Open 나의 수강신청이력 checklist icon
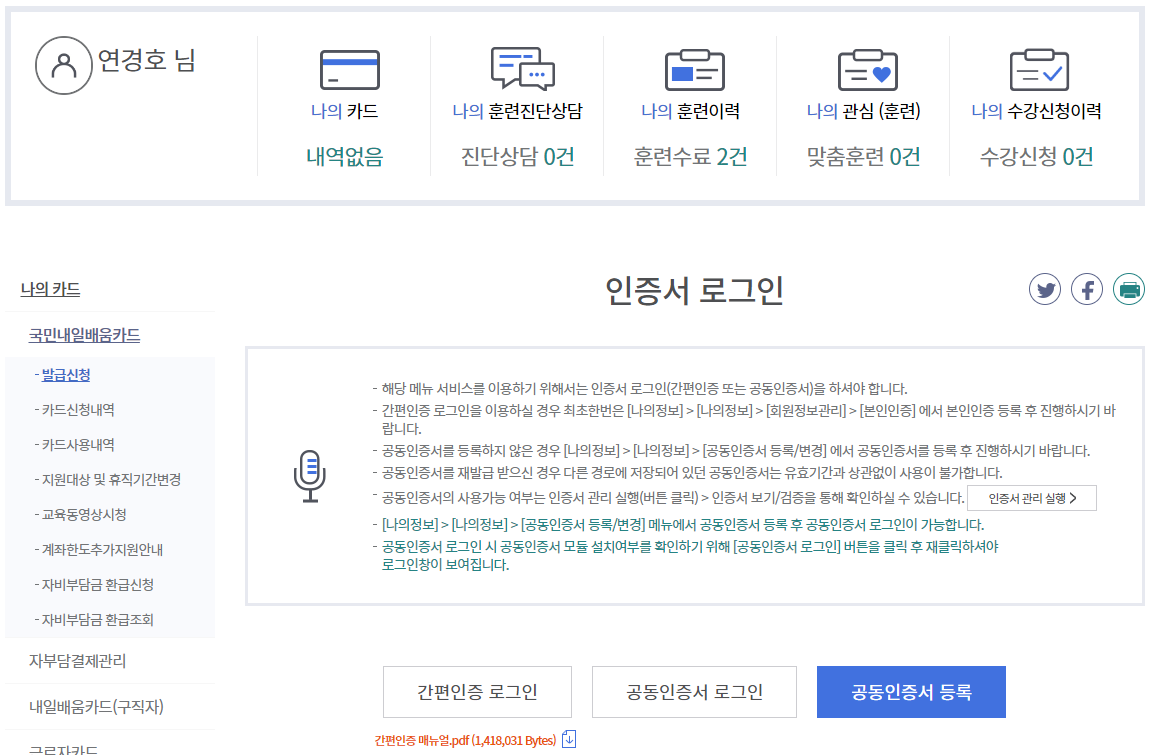 pos(1039,70)
